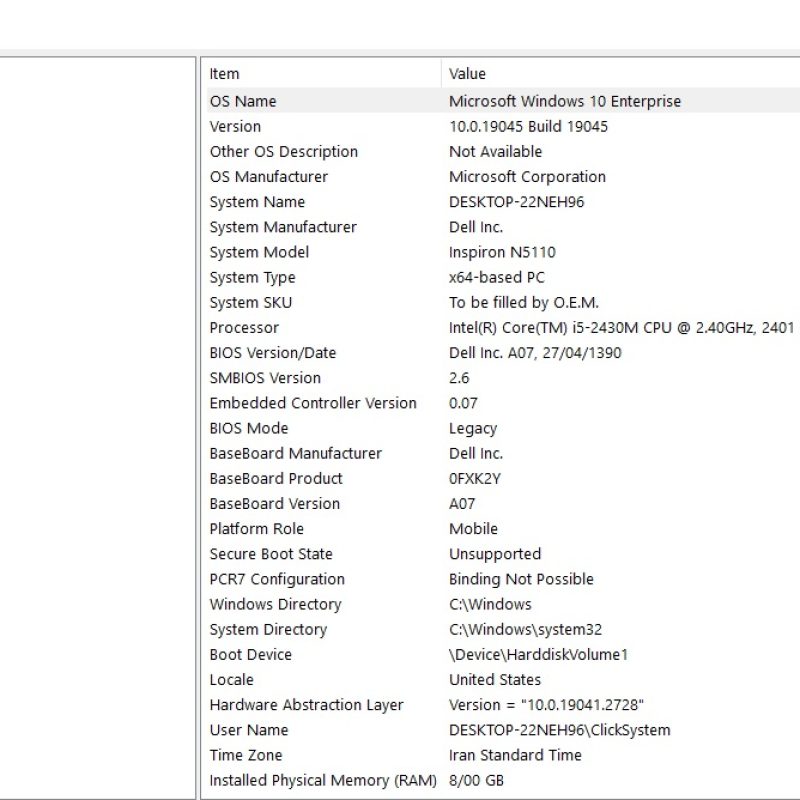Highlight the Other OS Description entry
The width and height of the screenshot is (800, 800).
pyautogui.click(x=283, y=152)
